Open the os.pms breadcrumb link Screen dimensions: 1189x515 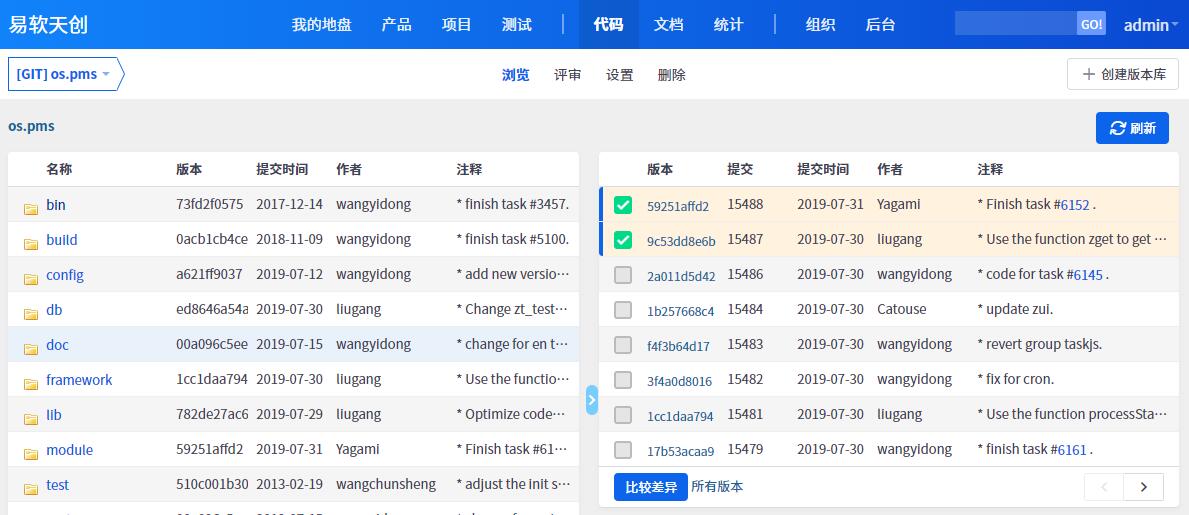[31, 126]
